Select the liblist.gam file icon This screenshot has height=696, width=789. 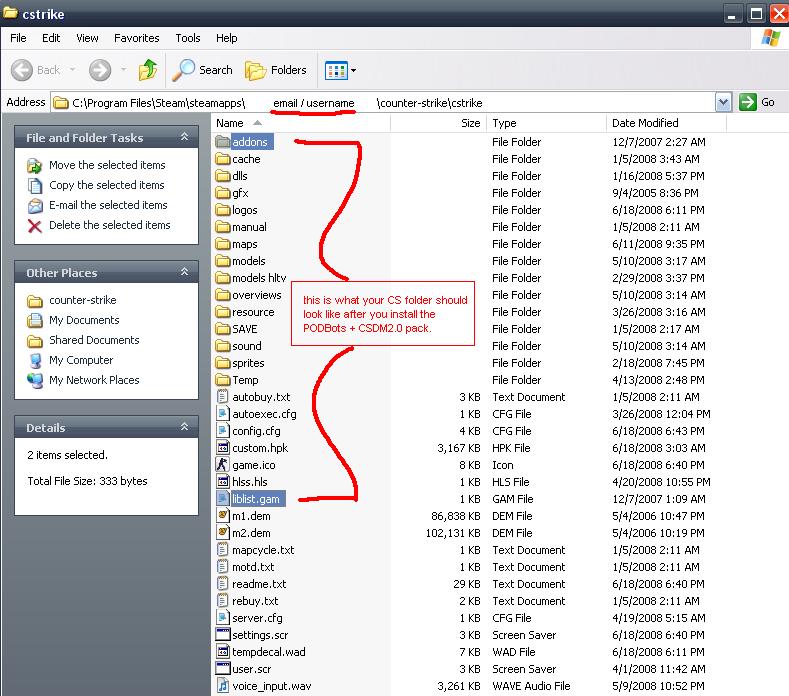click(x=222, y=499)
